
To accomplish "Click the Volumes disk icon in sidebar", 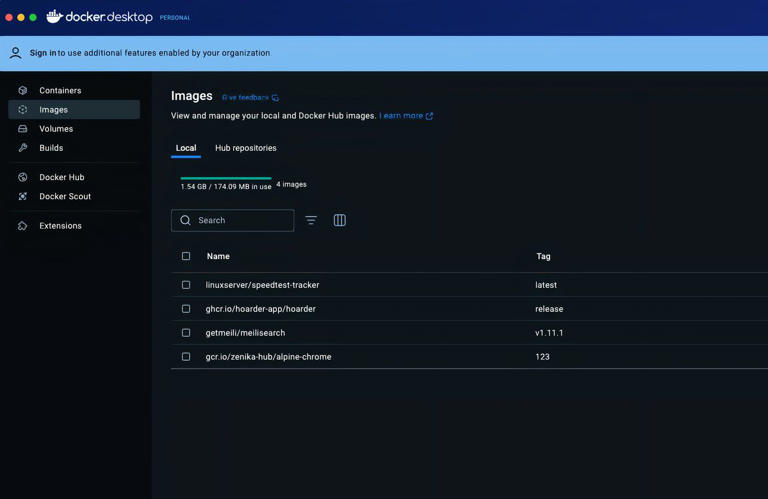I will 23,129.
